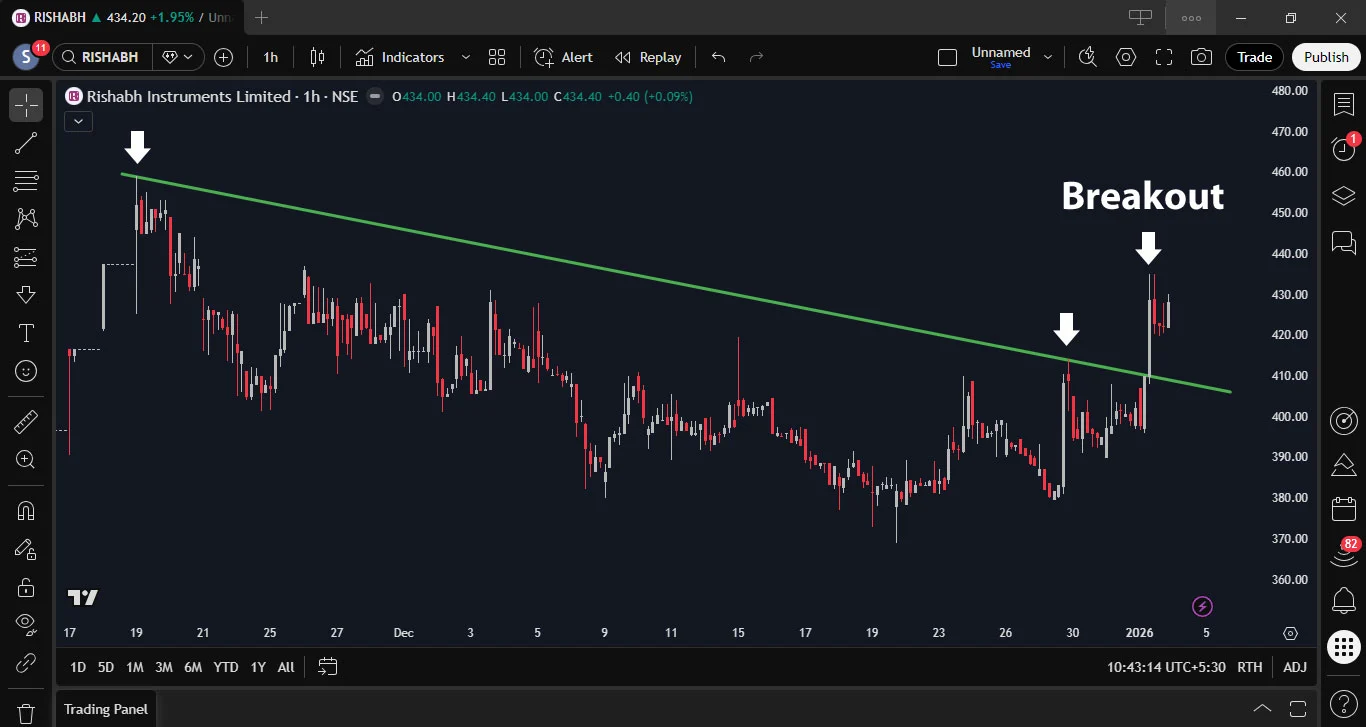1366x727 pixels.
Task: Open the candlestick chart type selector
Action: pyautogui.click(x=318, y=57)
